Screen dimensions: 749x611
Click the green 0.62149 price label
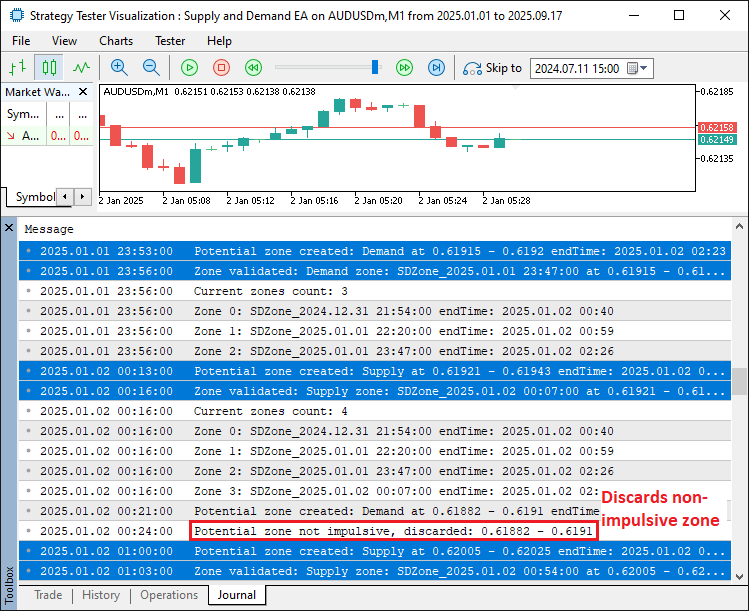(x=717, y=139)
